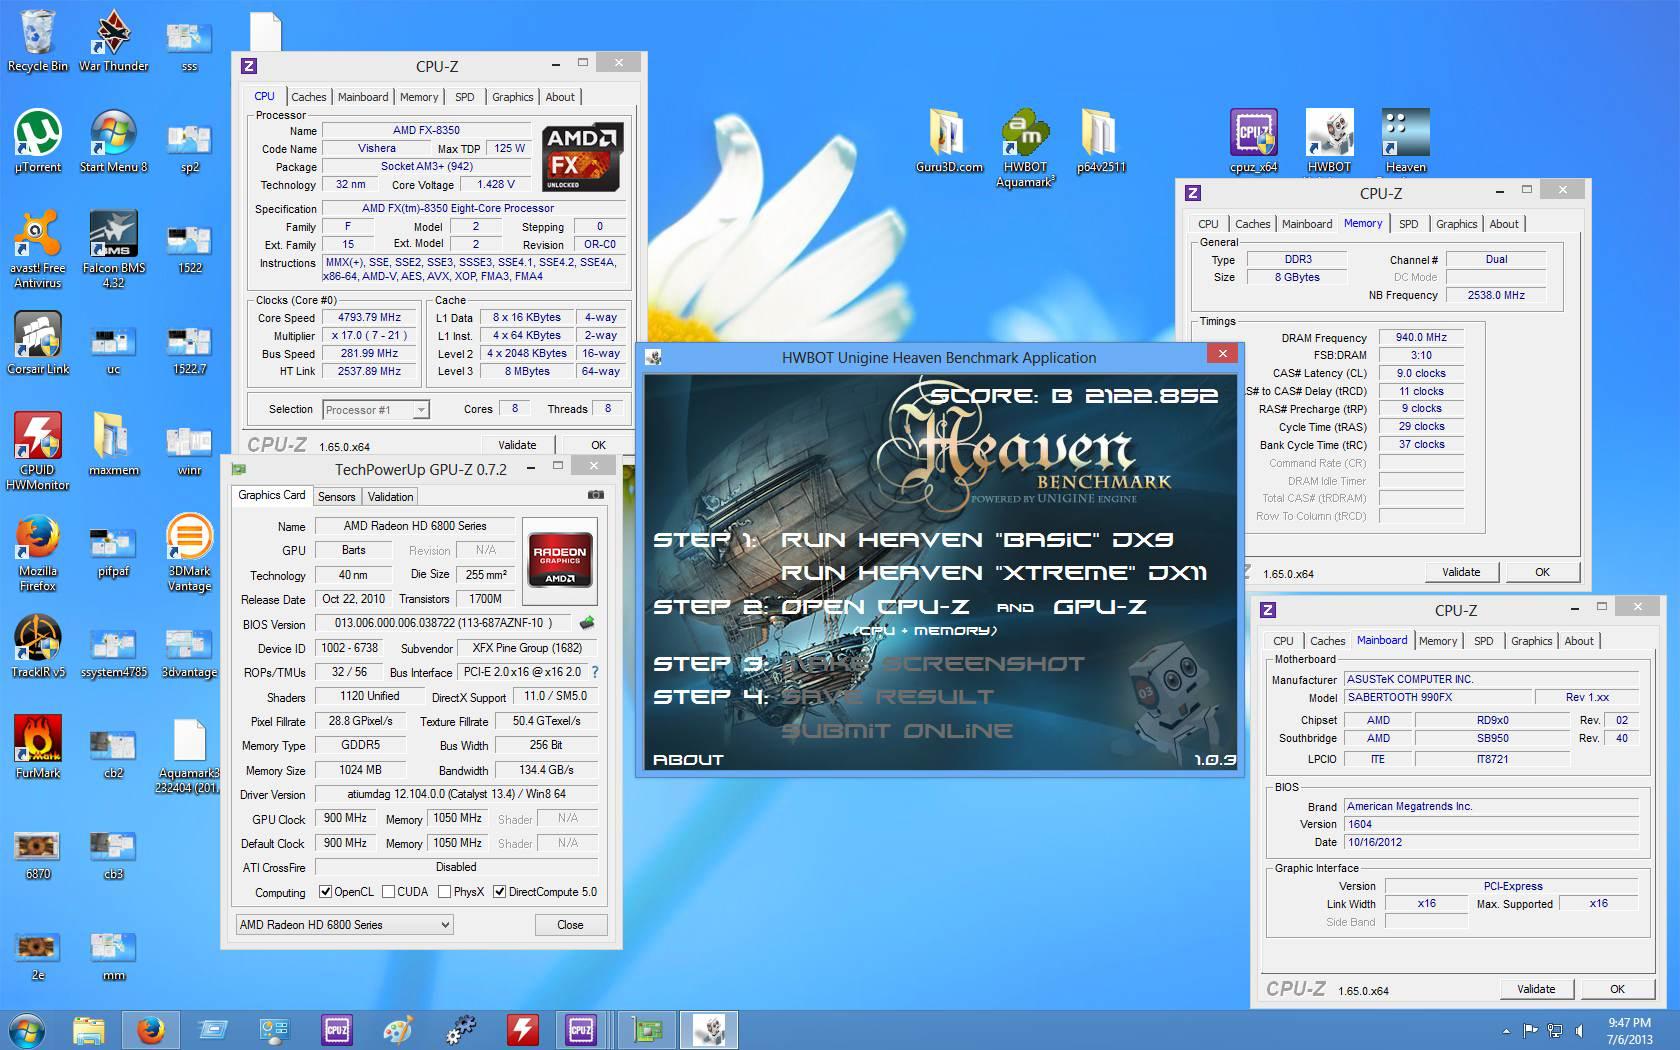Click the Windows Start orb
Image resolution: width=1680 pixels, height=1050 pixels.
click(27, 1029)
